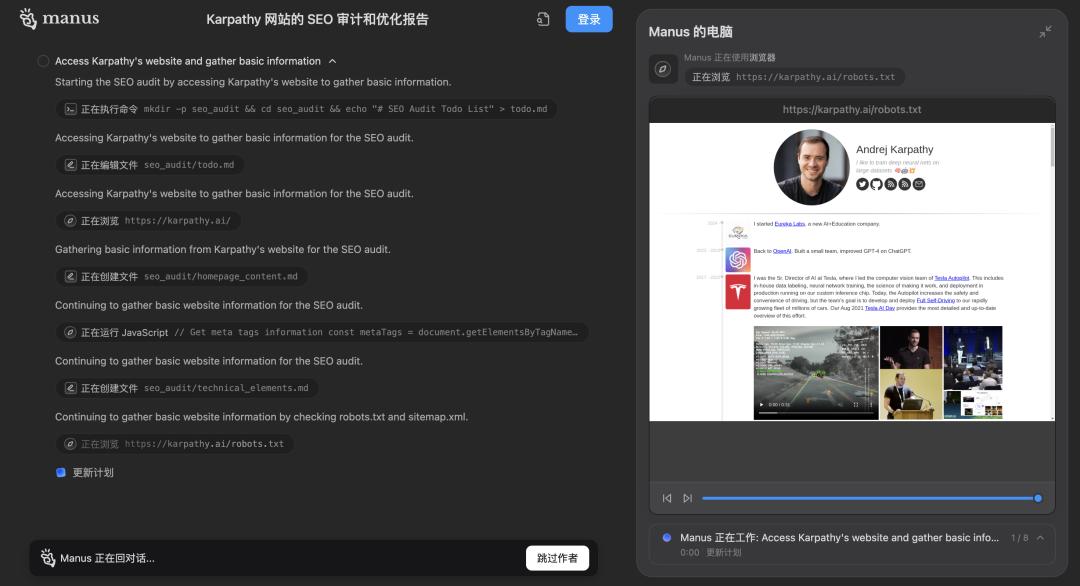Open Karpathy's Twitter profile icon
This screenshot has width=1080, height=586.
pyautogui.click(x=863, y=184)
